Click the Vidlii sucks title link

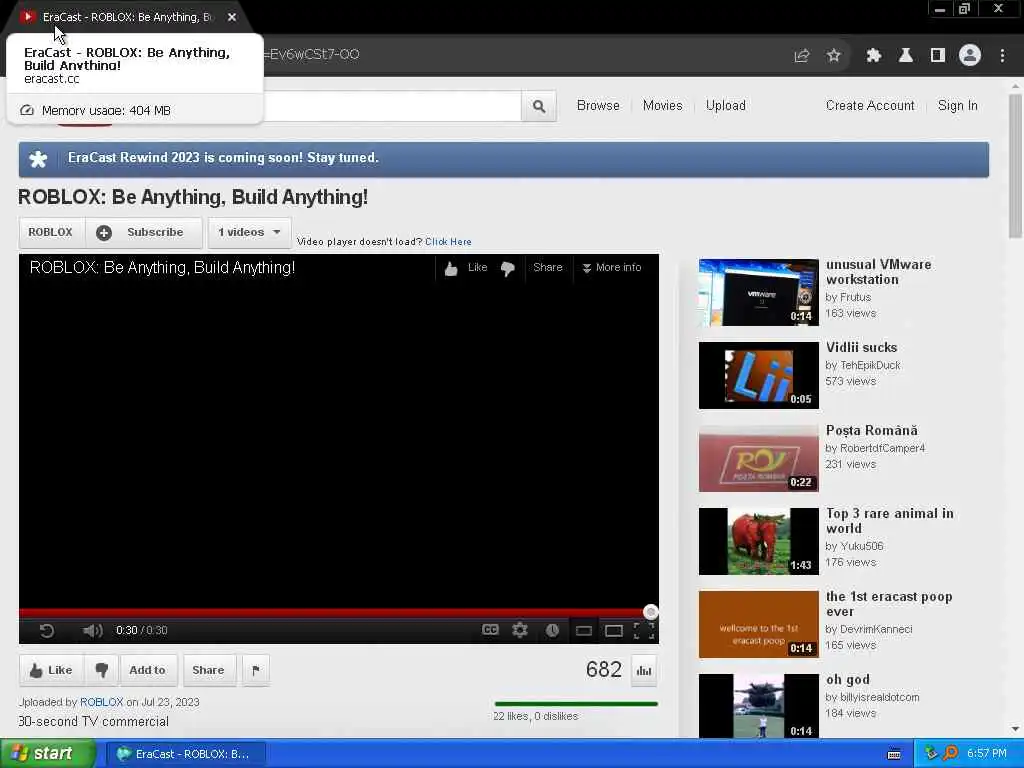tap(861, 347)
